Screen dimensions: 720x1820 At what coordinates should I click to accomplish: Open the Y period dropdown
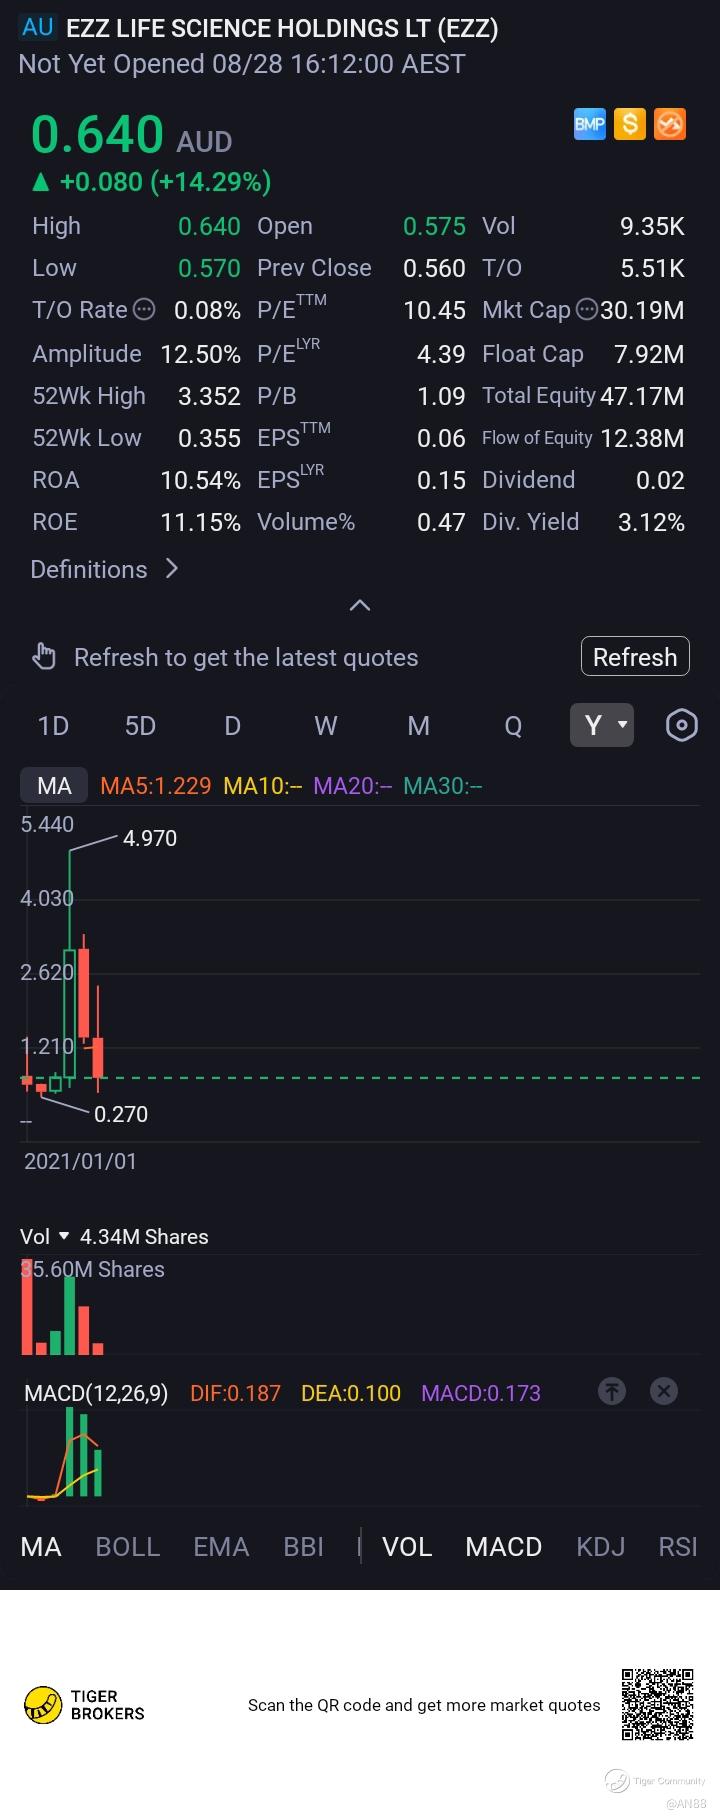tap(602, 725)
